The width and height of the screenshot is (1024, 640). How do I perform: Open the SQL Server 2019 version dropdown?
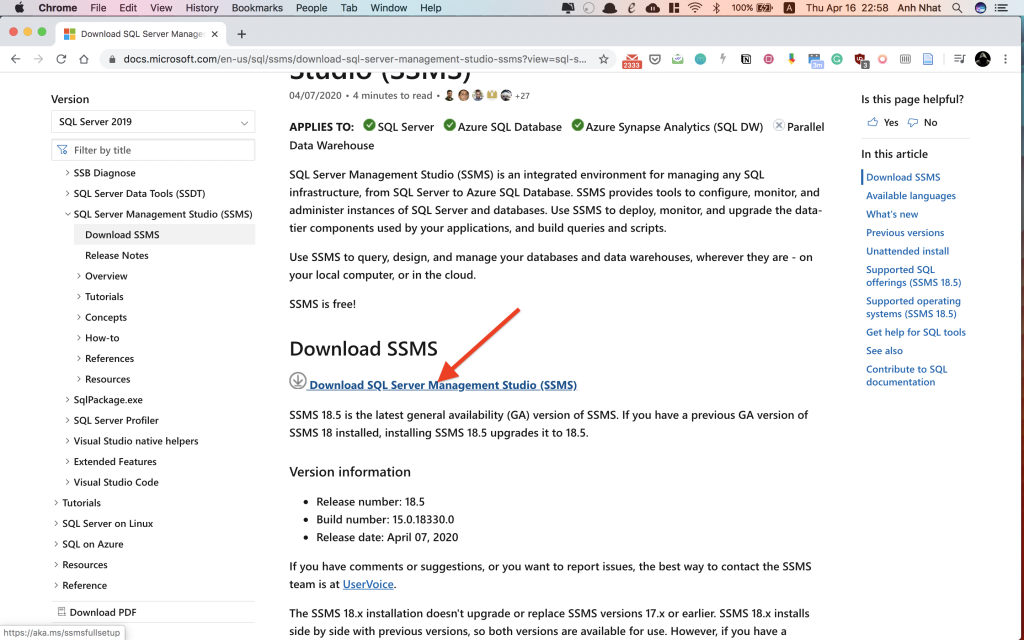click(153, 122)
